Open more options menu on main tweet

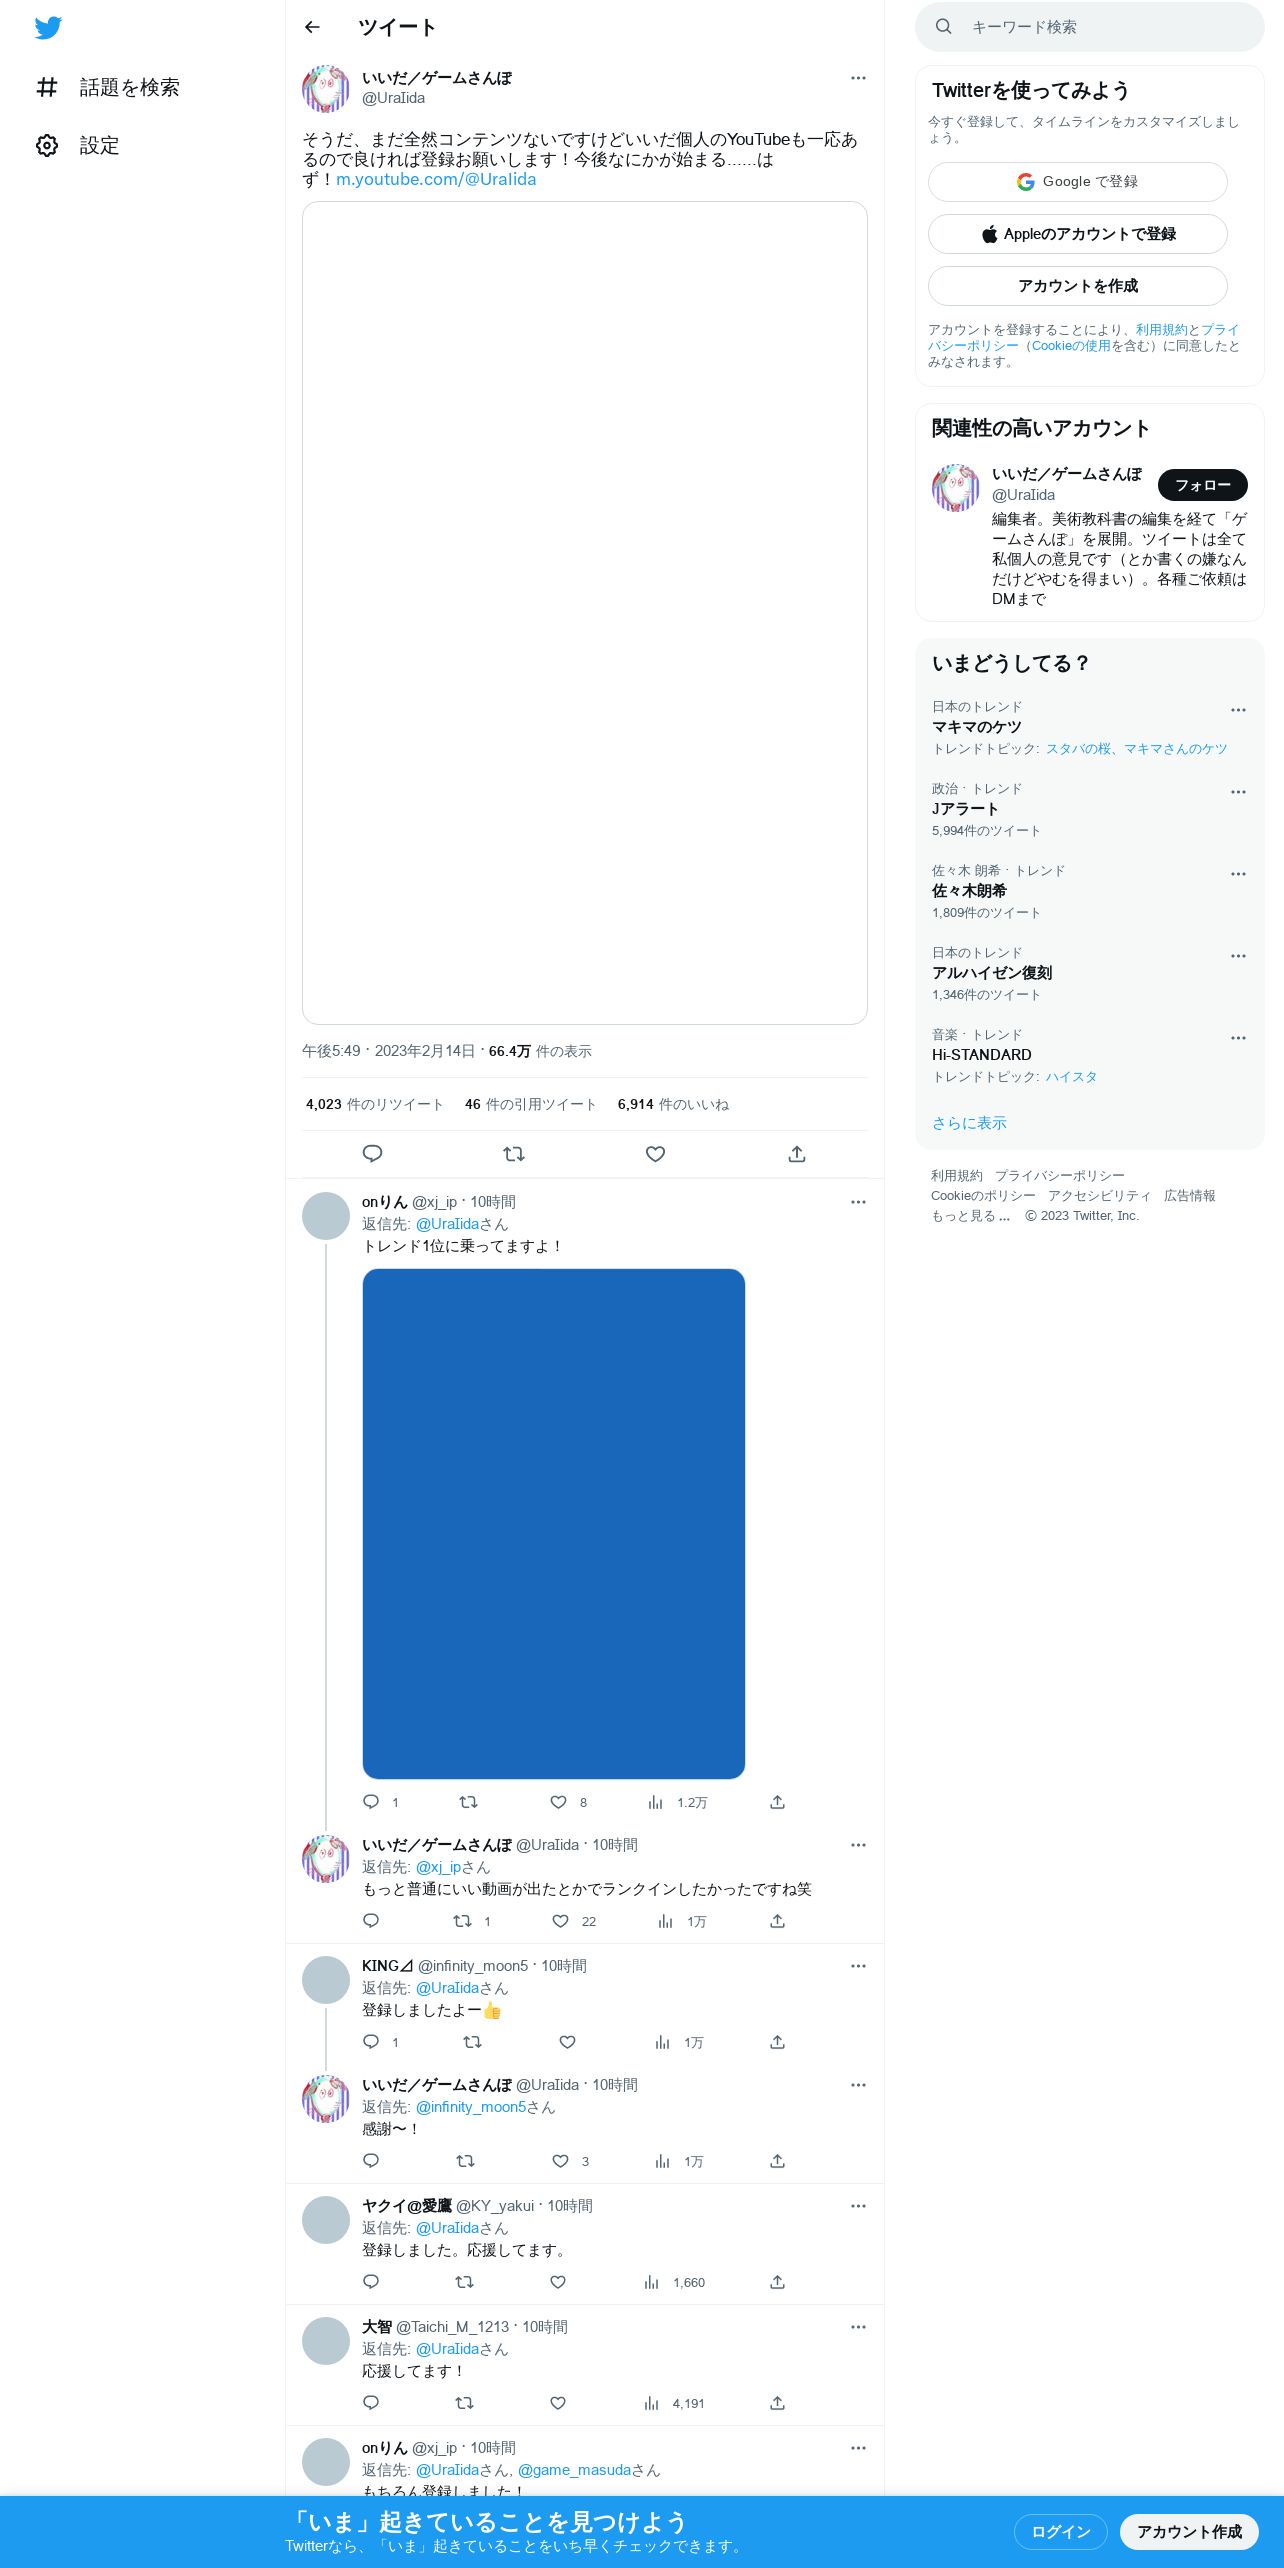858,78
